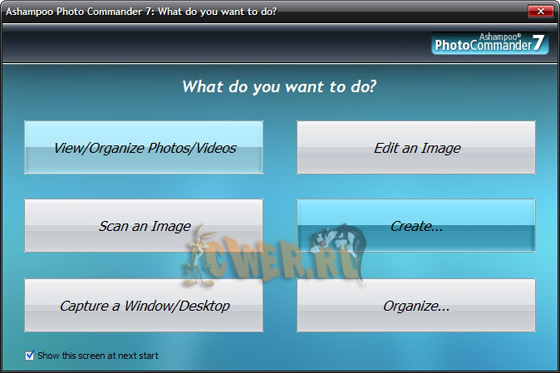Click the Ashampoo Photo Commander 7 title bar text
This screenshot has height=373, width=560.
141,11
